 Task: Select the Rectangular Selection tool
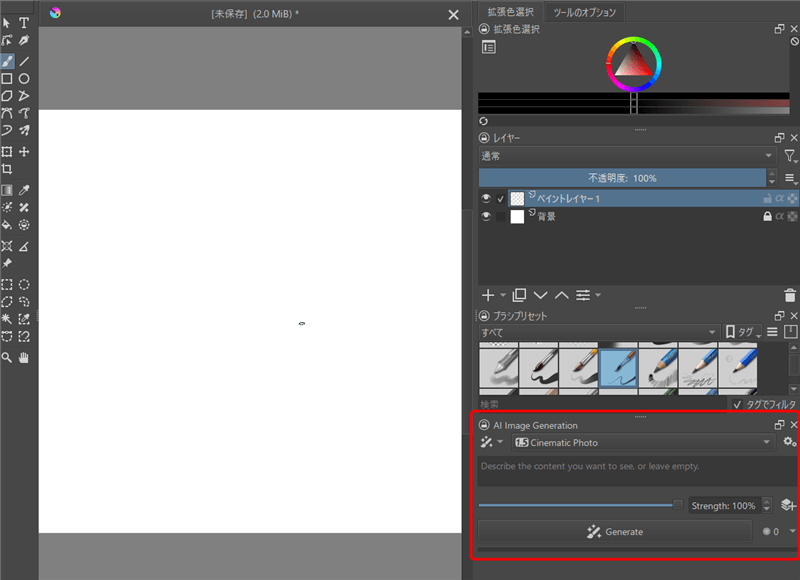click(x=7, y=285)
